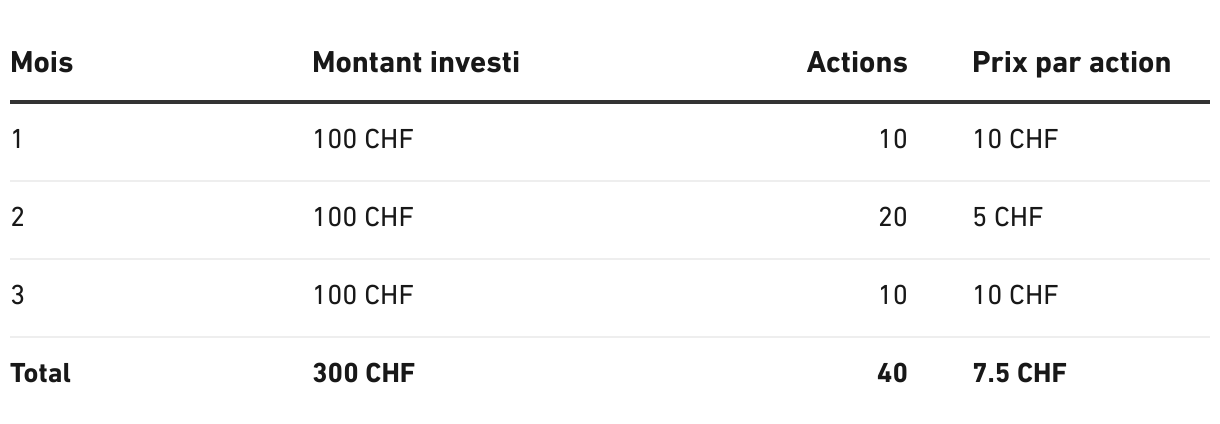The height and width of the screenshot is (424, 1220).
Task: Click the 10 CHF price in month 3 row
Action: tap(1014, 295)
